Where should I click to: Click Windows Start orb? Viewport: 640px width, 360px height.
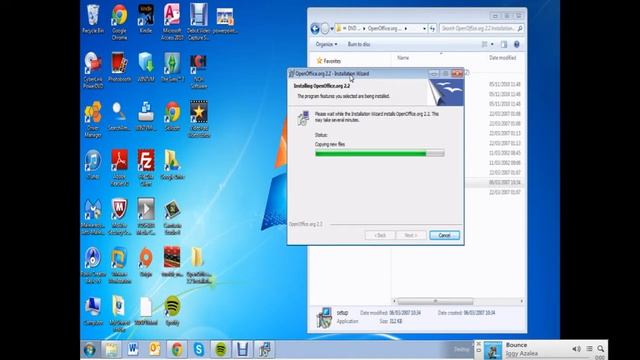(x=90, y=349)
